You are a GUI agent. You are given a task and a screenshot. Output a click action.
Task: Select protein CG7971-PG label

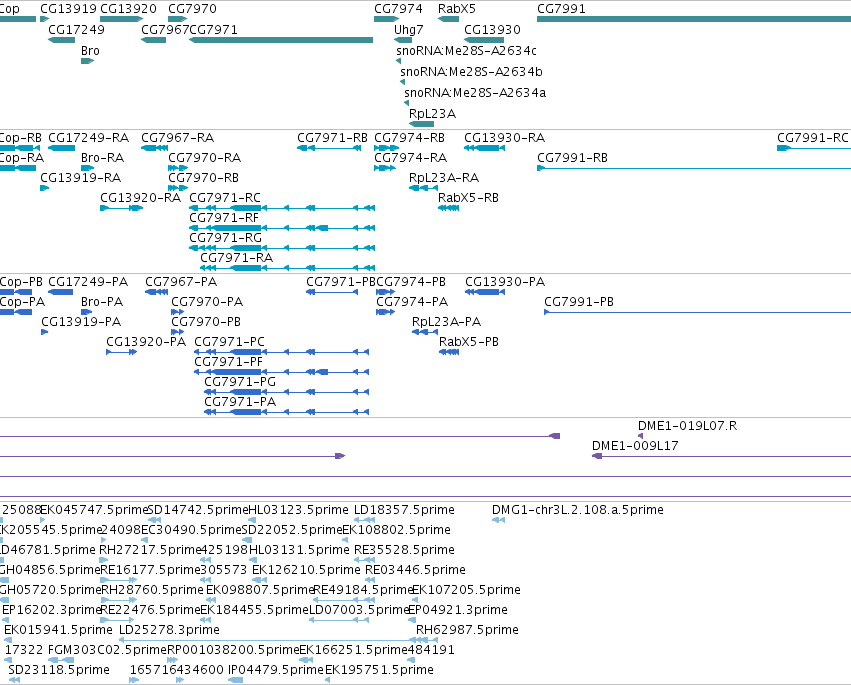[240, 382]
